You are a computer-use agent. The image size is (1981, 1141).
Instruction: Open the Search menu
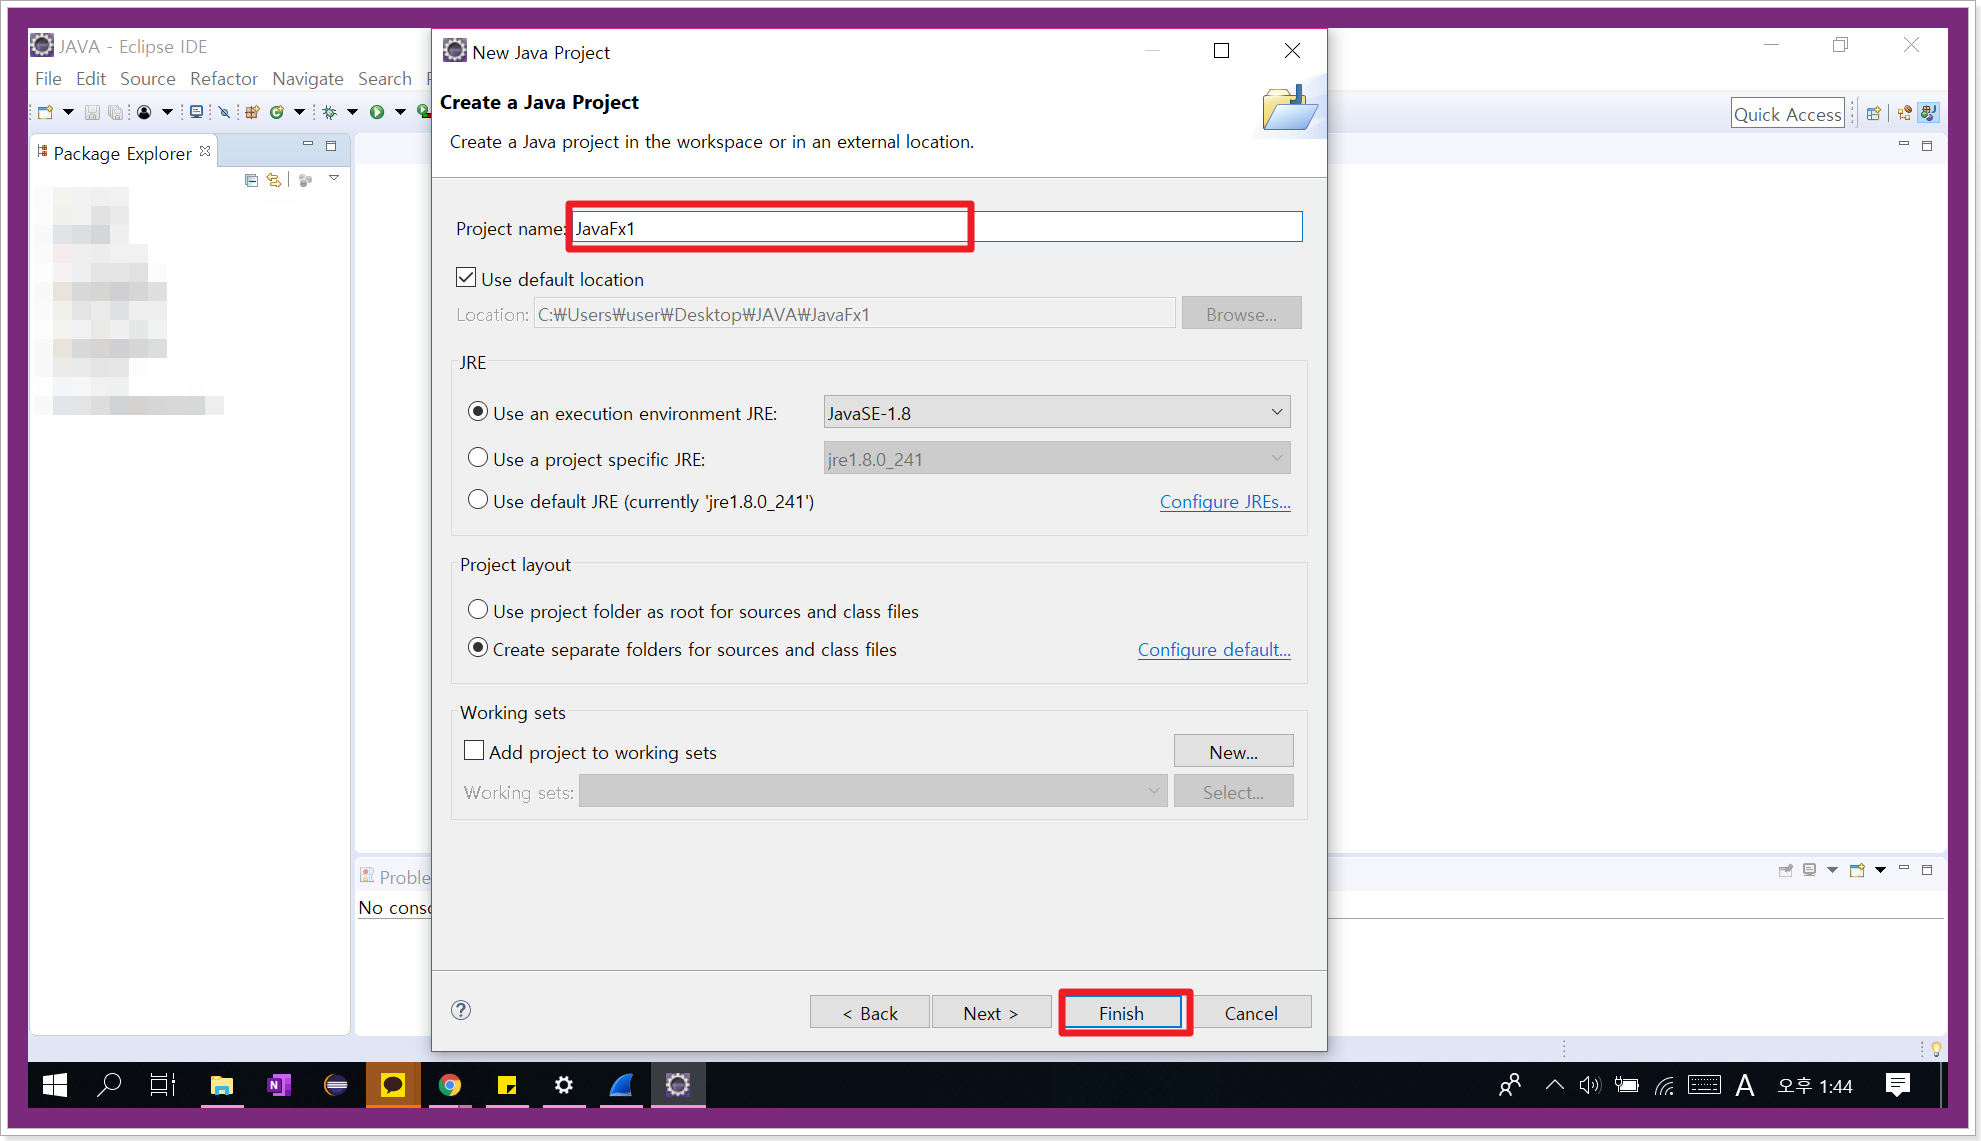(x=385, y=78)
